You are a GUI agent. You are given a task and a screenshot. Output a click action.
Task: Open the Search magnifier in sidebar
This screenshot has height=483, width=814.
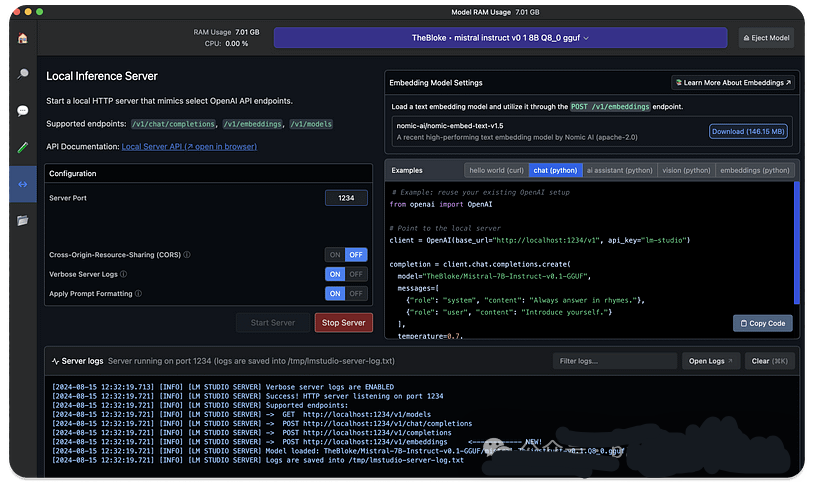[x=23, y=74]
